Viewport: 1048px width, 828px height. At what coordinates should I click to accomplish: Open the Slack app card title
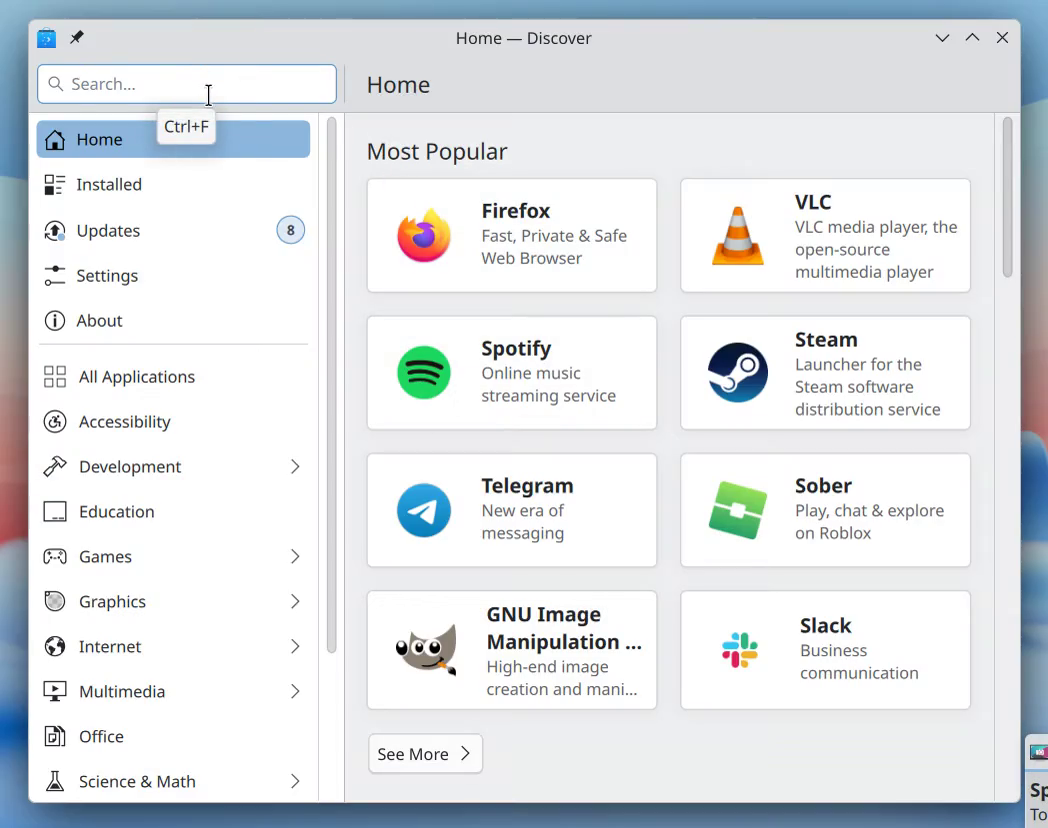(825, 626)
